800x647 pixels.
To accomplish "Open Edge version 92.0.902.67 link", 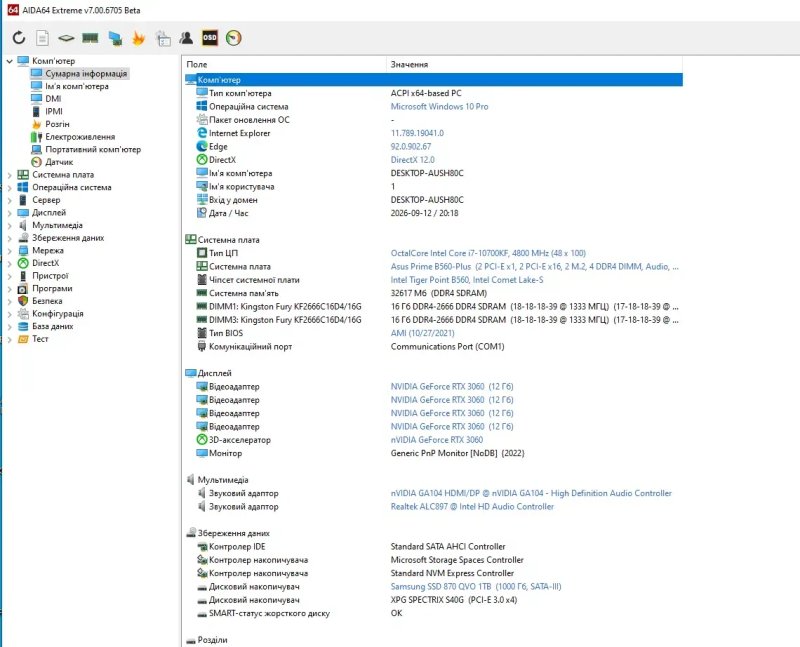I will pyautogui.click(x=411, y=146).
